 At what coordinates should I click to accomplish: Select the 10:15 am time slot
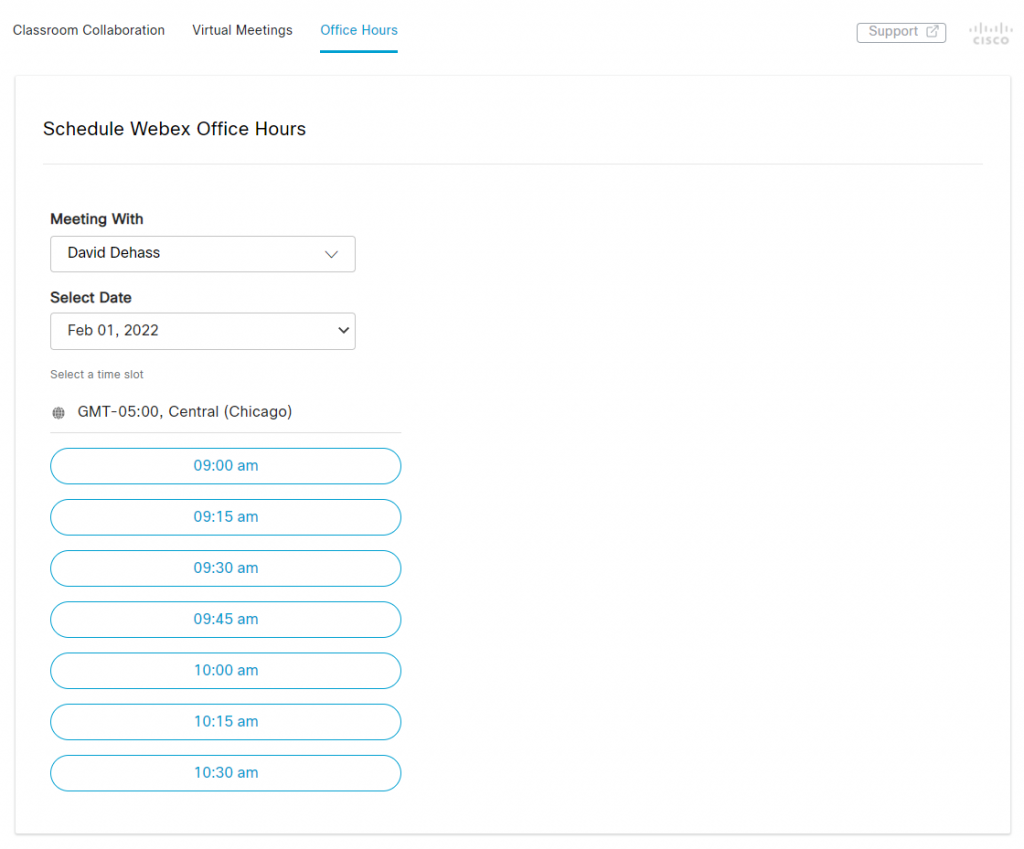click(225, 722)
